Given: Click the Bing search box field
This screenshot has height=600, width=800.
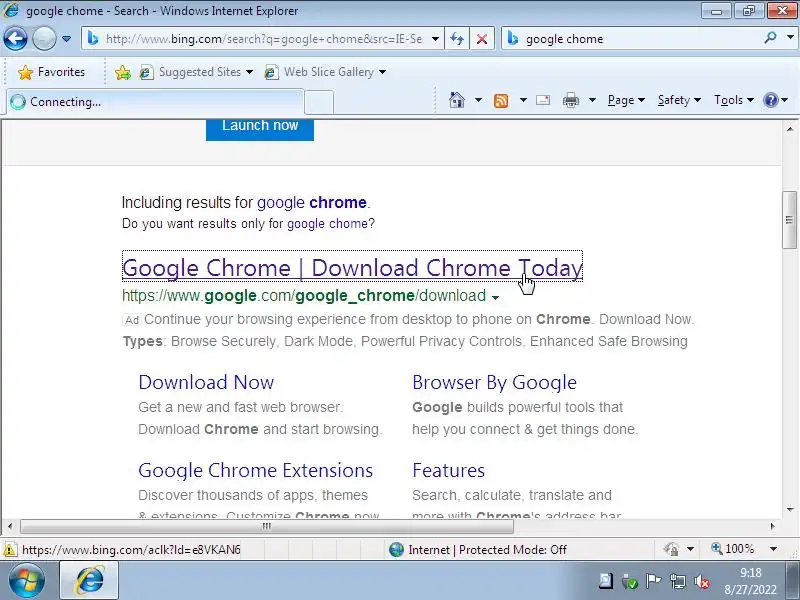Looking at the screenshot, I should coord(633,39).
